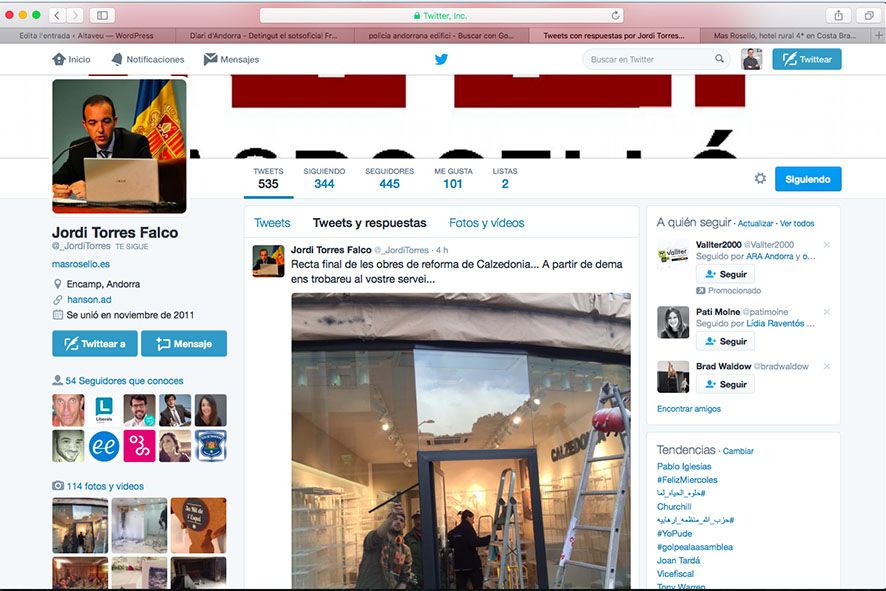Open the Calzedonia storefront tweet photo
The image size is (886, 591).
point(461,440)
